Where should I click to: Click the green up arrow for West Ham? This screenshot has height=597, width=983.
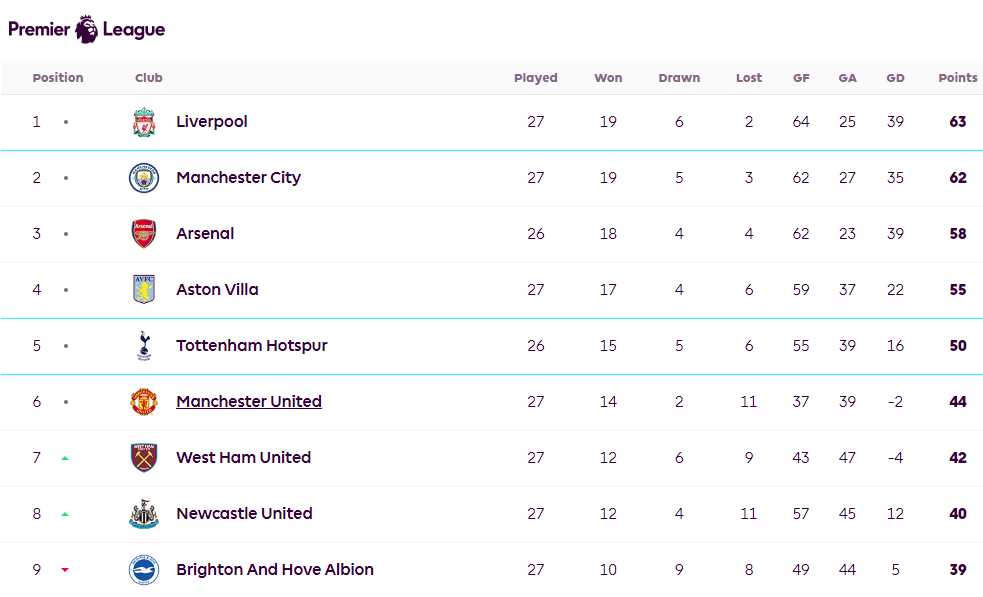(x=65, y=458)
